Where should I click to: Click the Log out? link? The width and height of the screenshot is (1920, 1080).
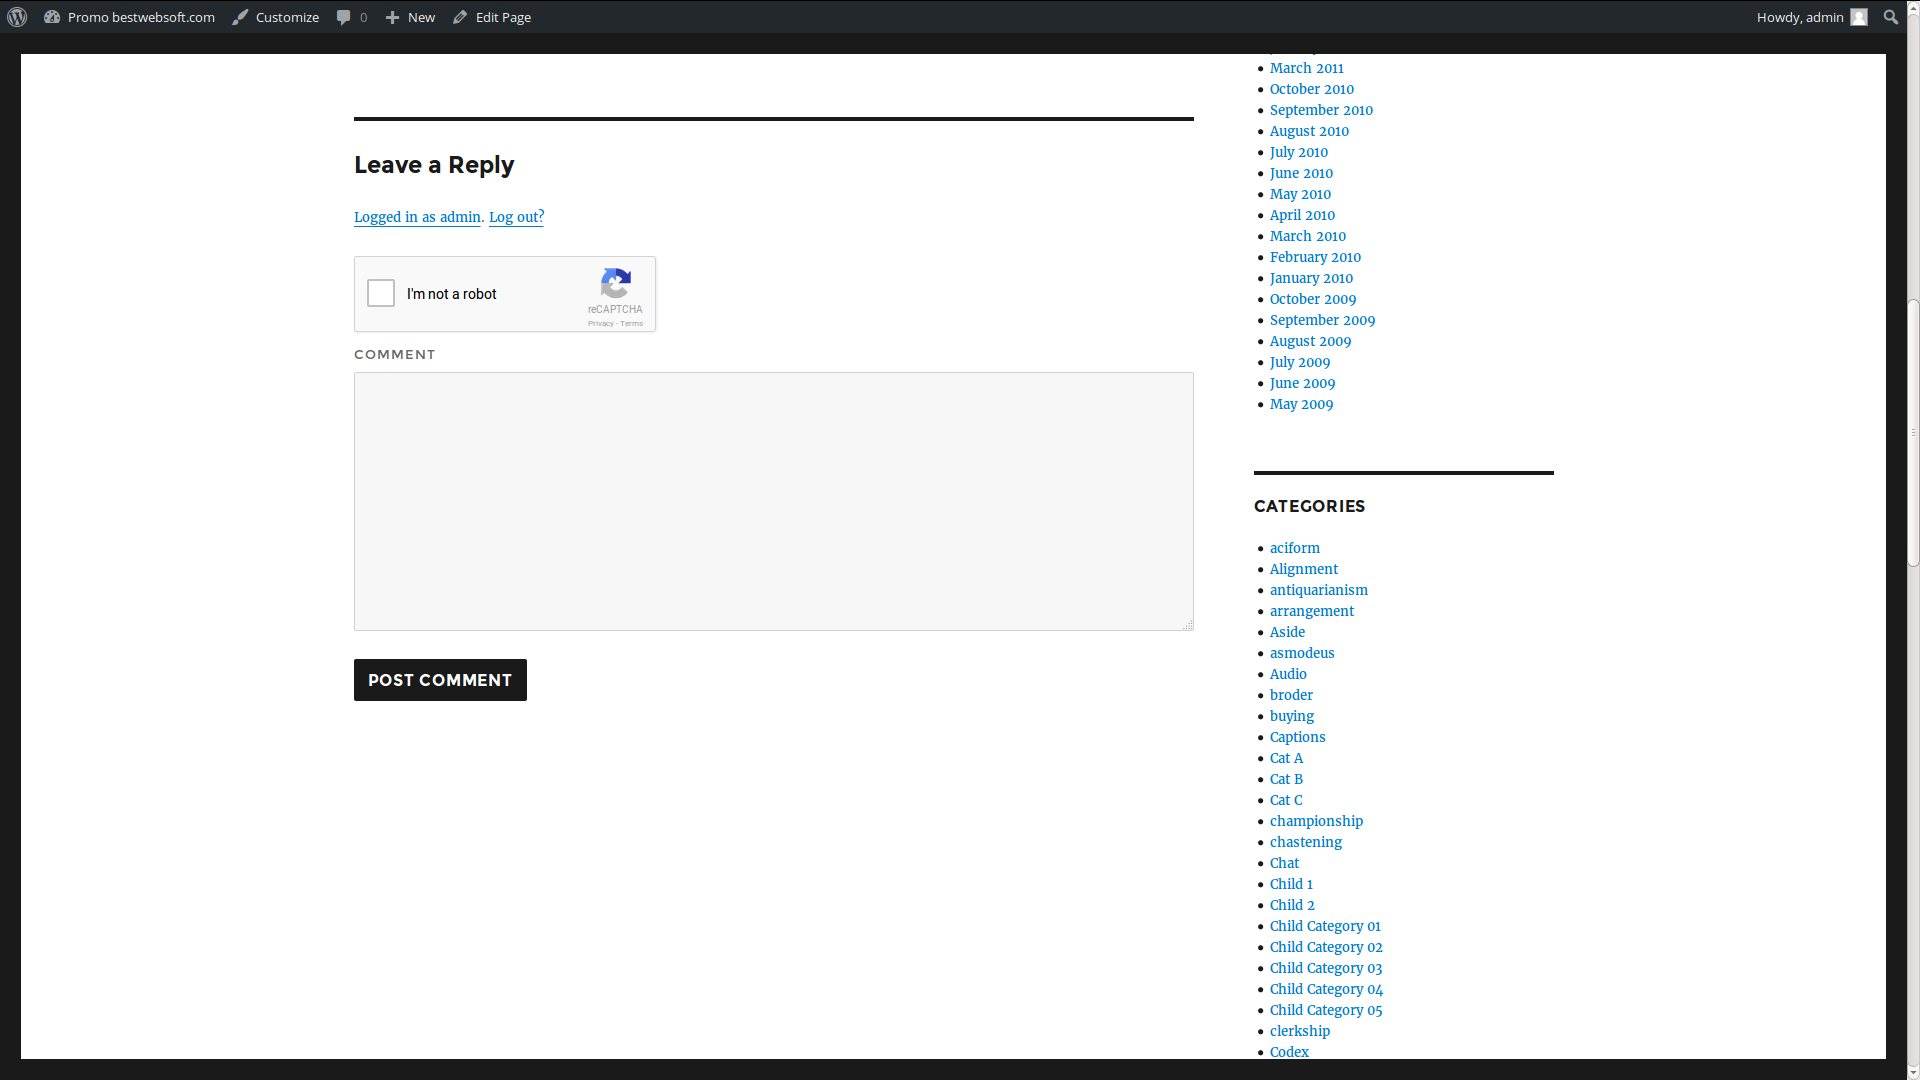pyautogui.click(x=516, y=217)
